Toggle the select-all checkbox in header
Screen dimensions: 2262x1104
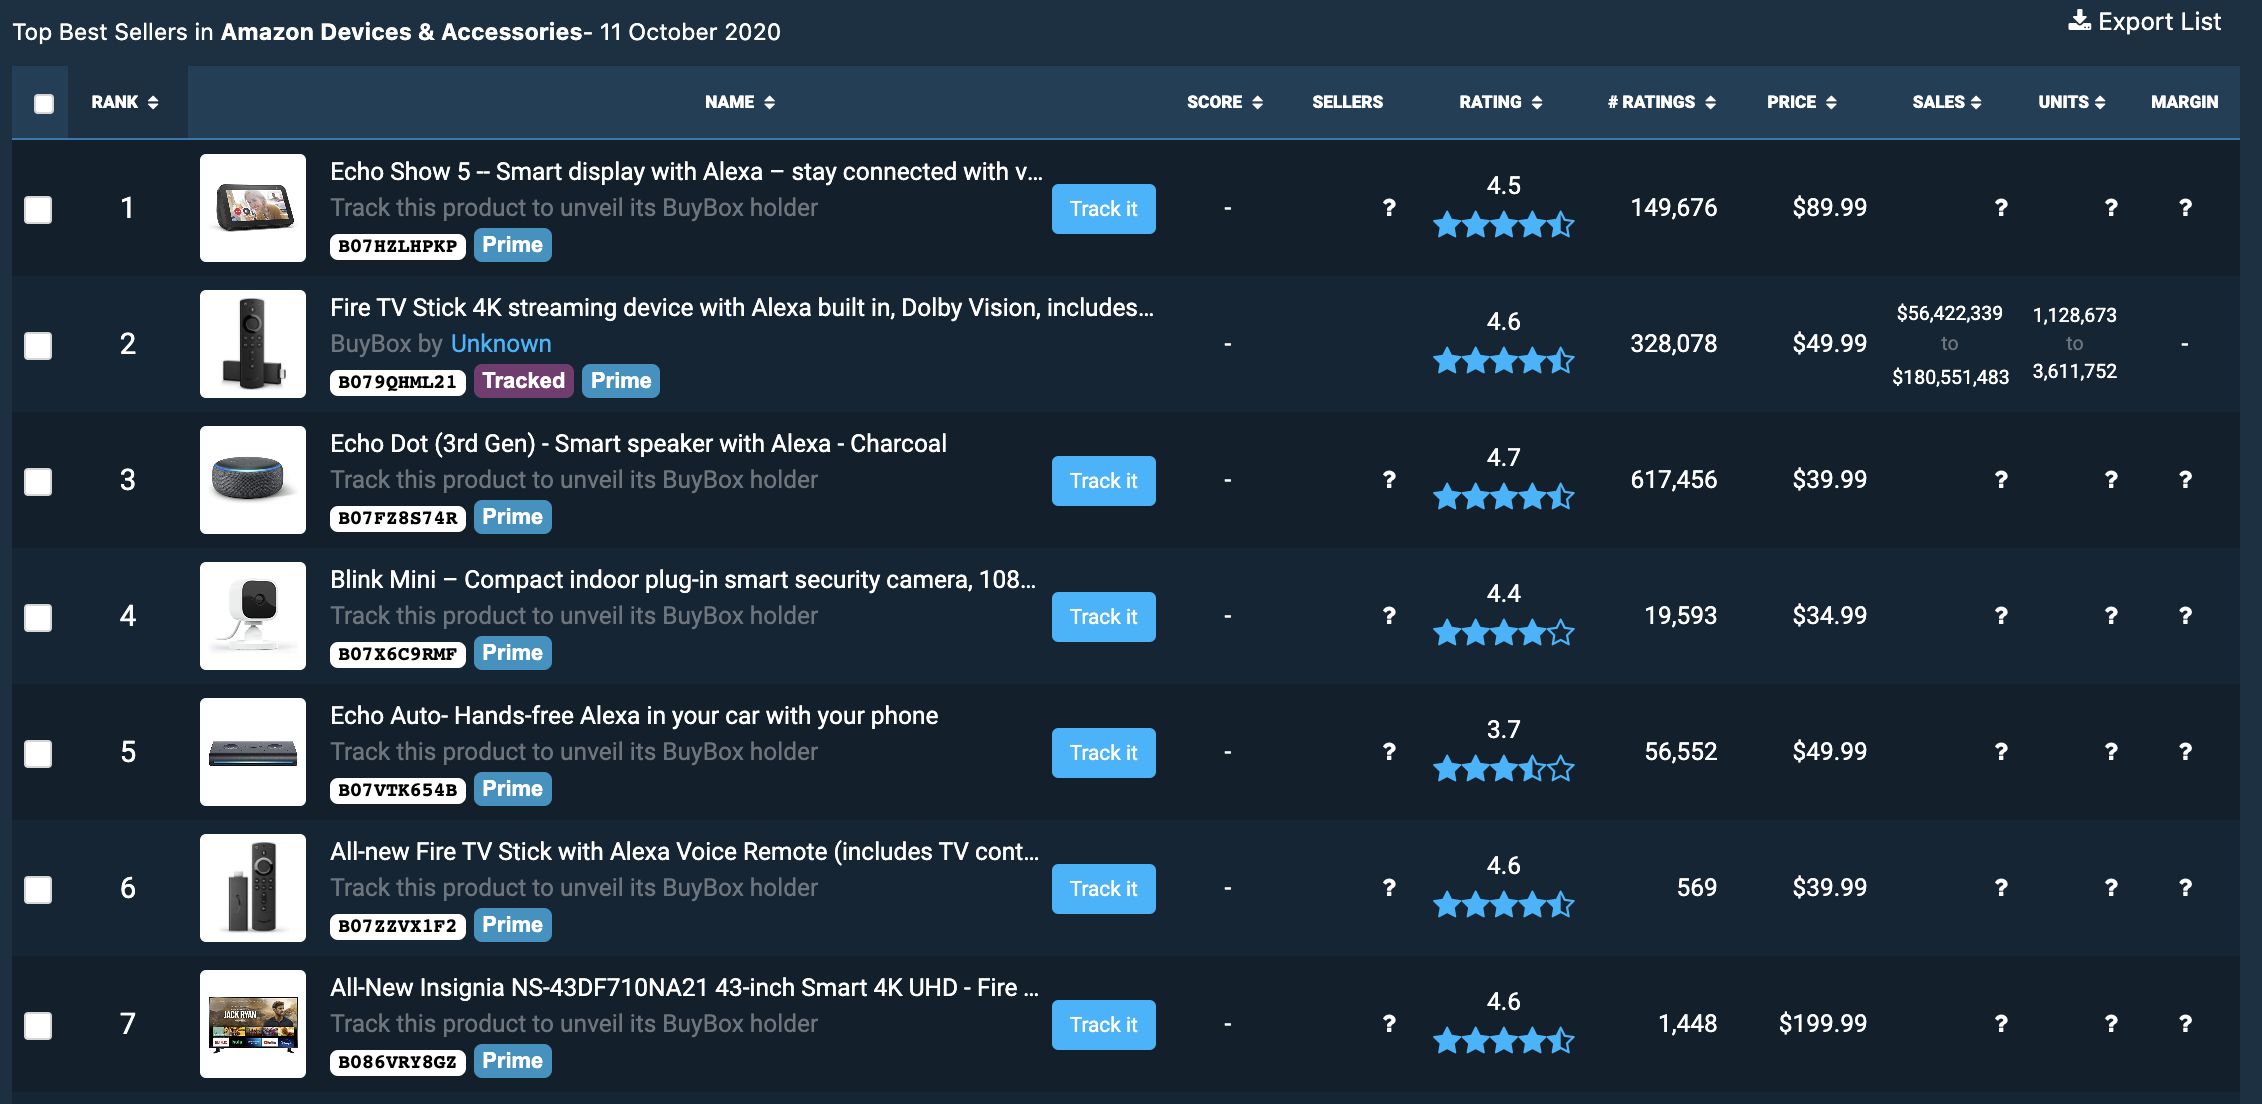(44, 103)
